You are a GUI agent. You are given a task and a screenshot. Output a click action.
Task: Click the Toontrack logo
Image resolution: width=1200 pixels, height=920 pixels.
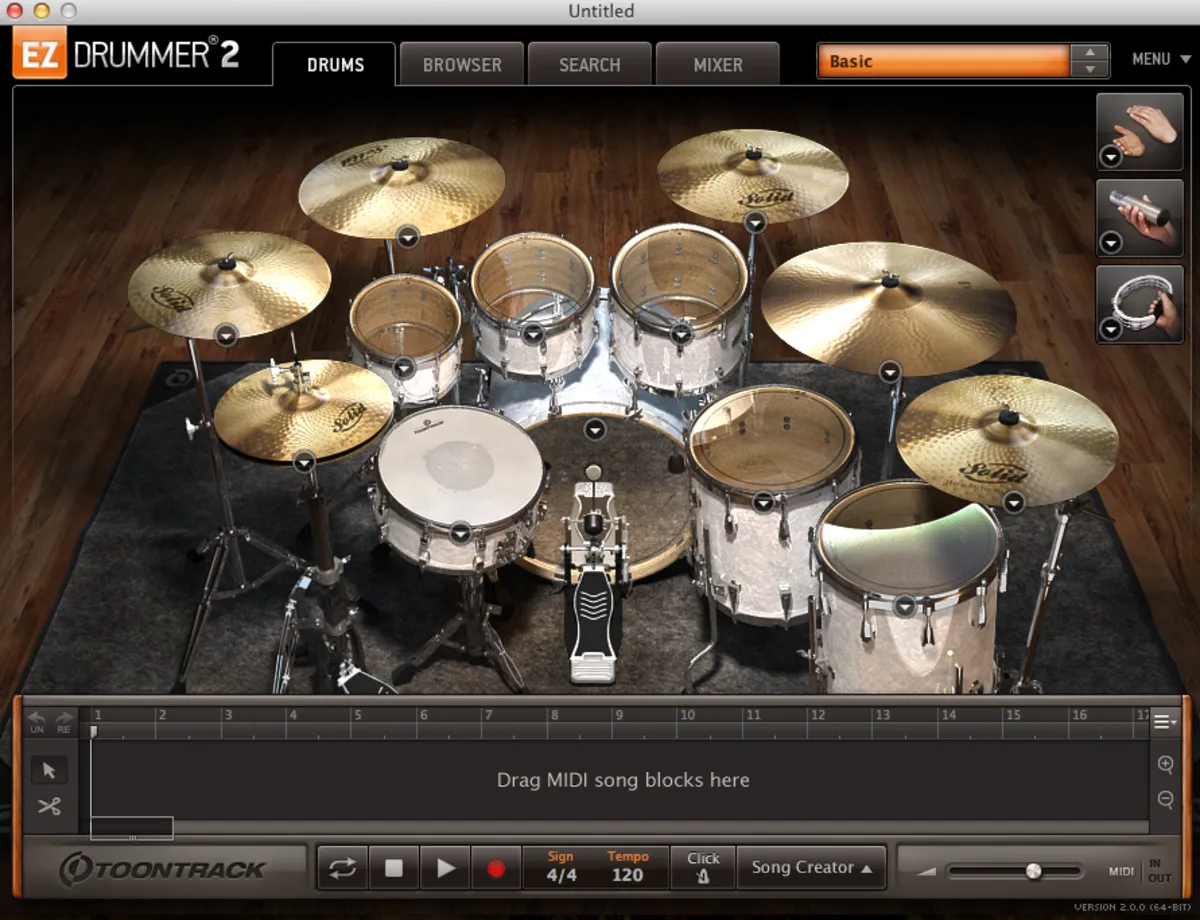[162, 869]
